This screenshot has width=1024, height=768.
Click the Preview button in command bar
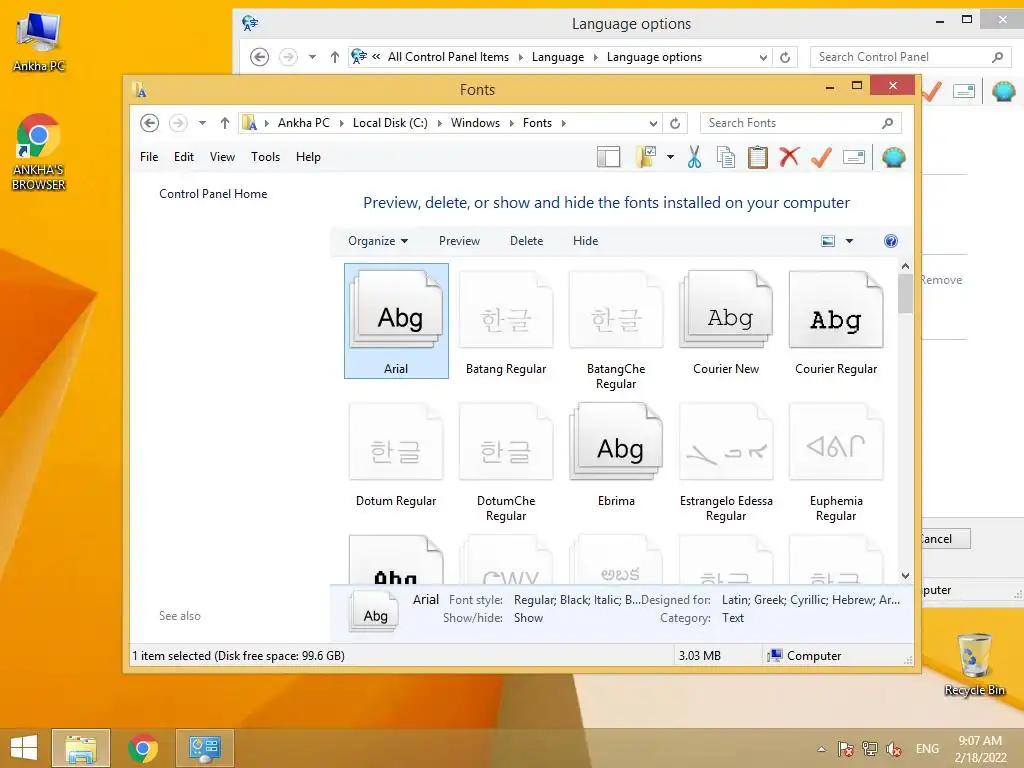point(459,241)
